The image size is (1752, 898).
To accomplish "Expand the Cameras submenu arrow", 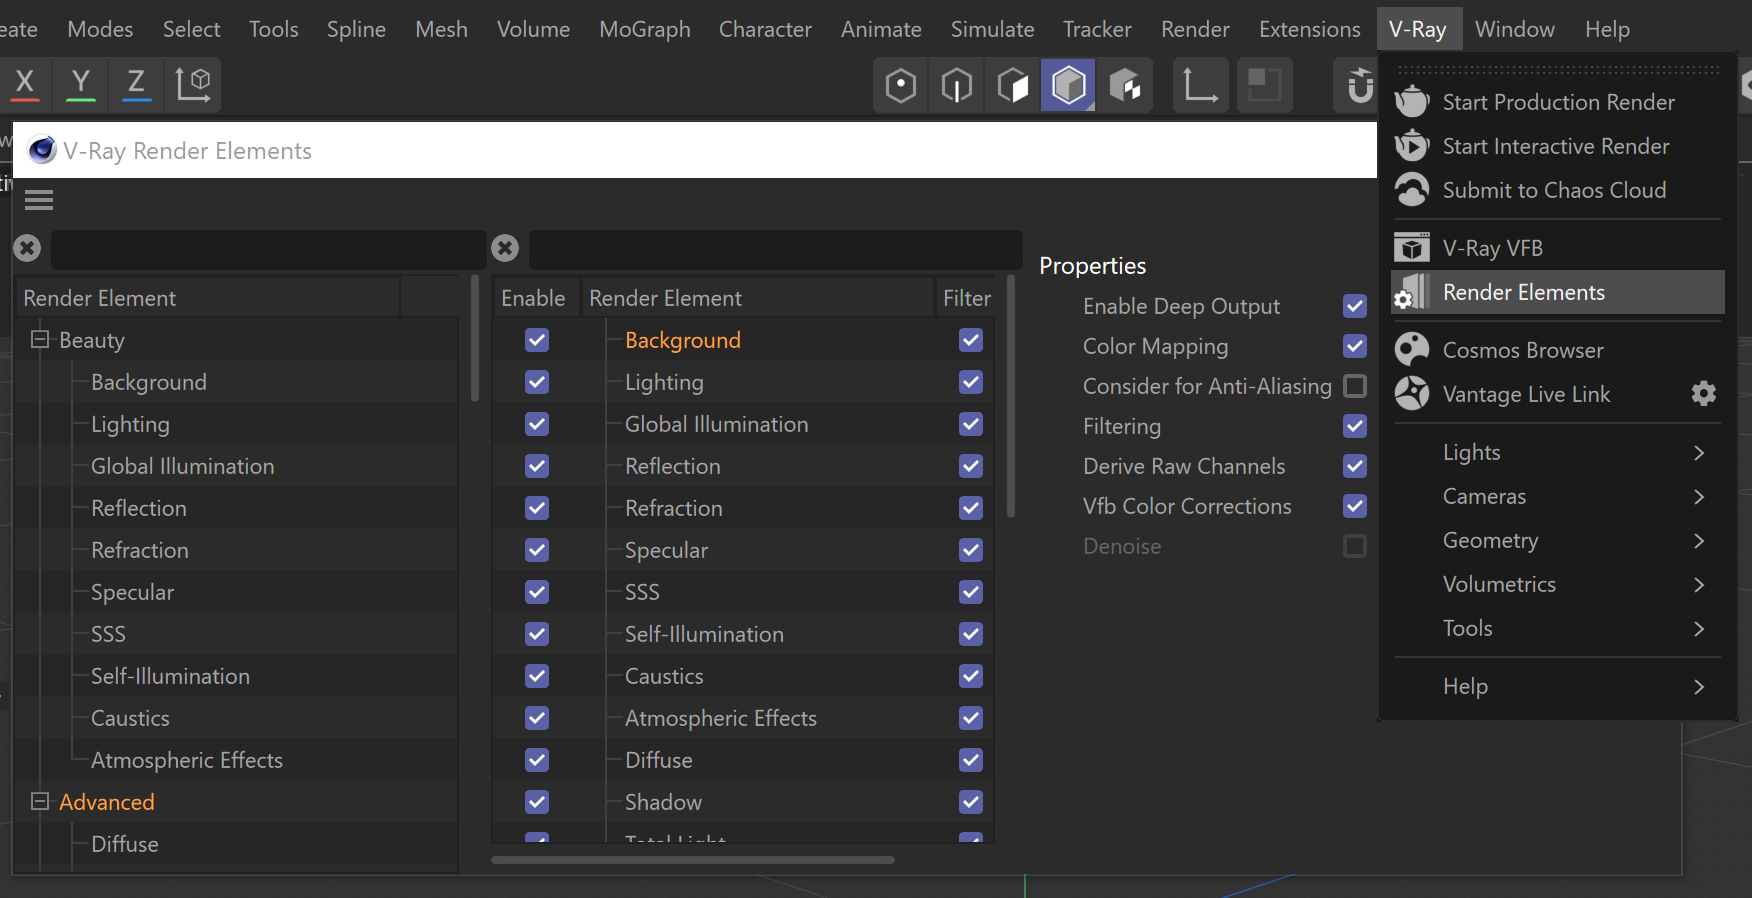I will tap(1699, 497).
